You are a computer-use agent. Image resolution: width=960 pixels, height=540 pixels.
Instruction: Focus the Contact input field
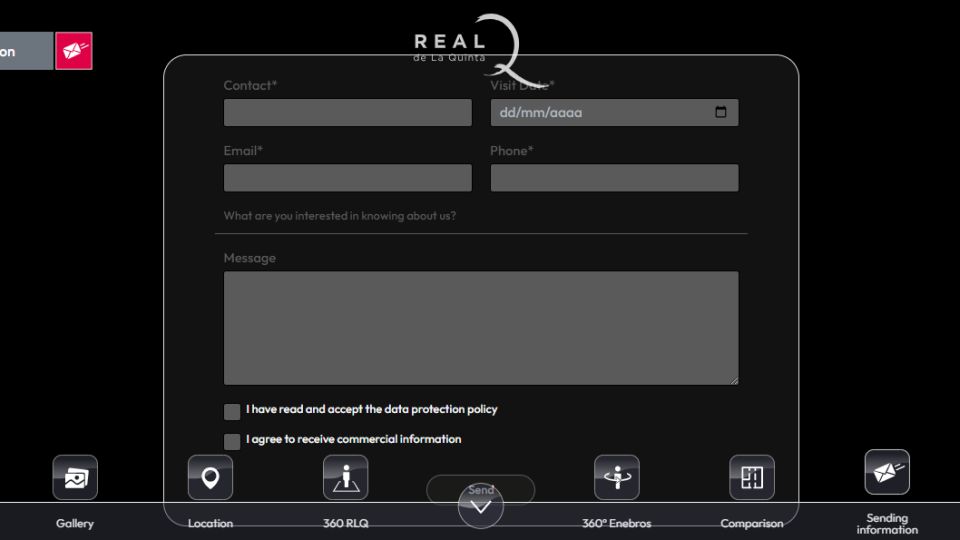point(347,112)
